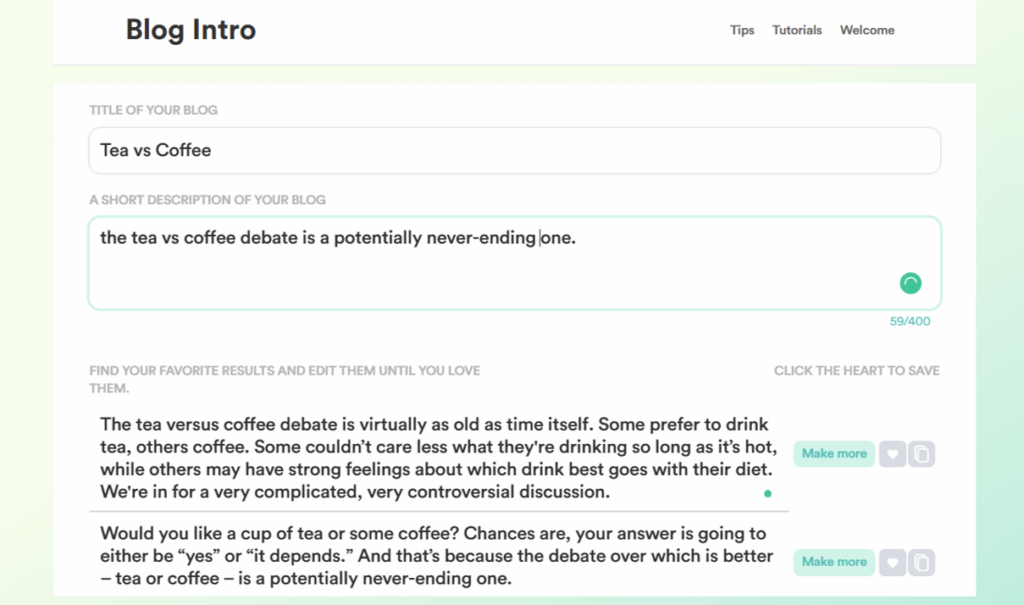This screenshot has height=605, width=1024.
Task: Copy the first result with clipboard icon
Action: 921,454
